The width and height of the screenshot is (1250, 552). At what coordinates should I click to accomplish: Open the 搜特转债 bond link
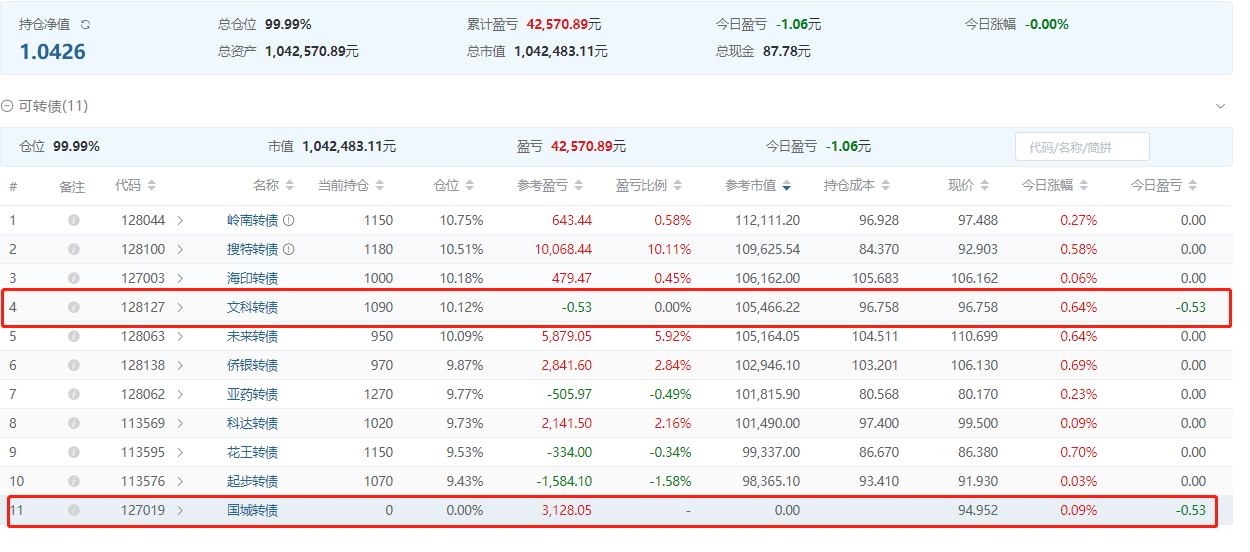252,249
